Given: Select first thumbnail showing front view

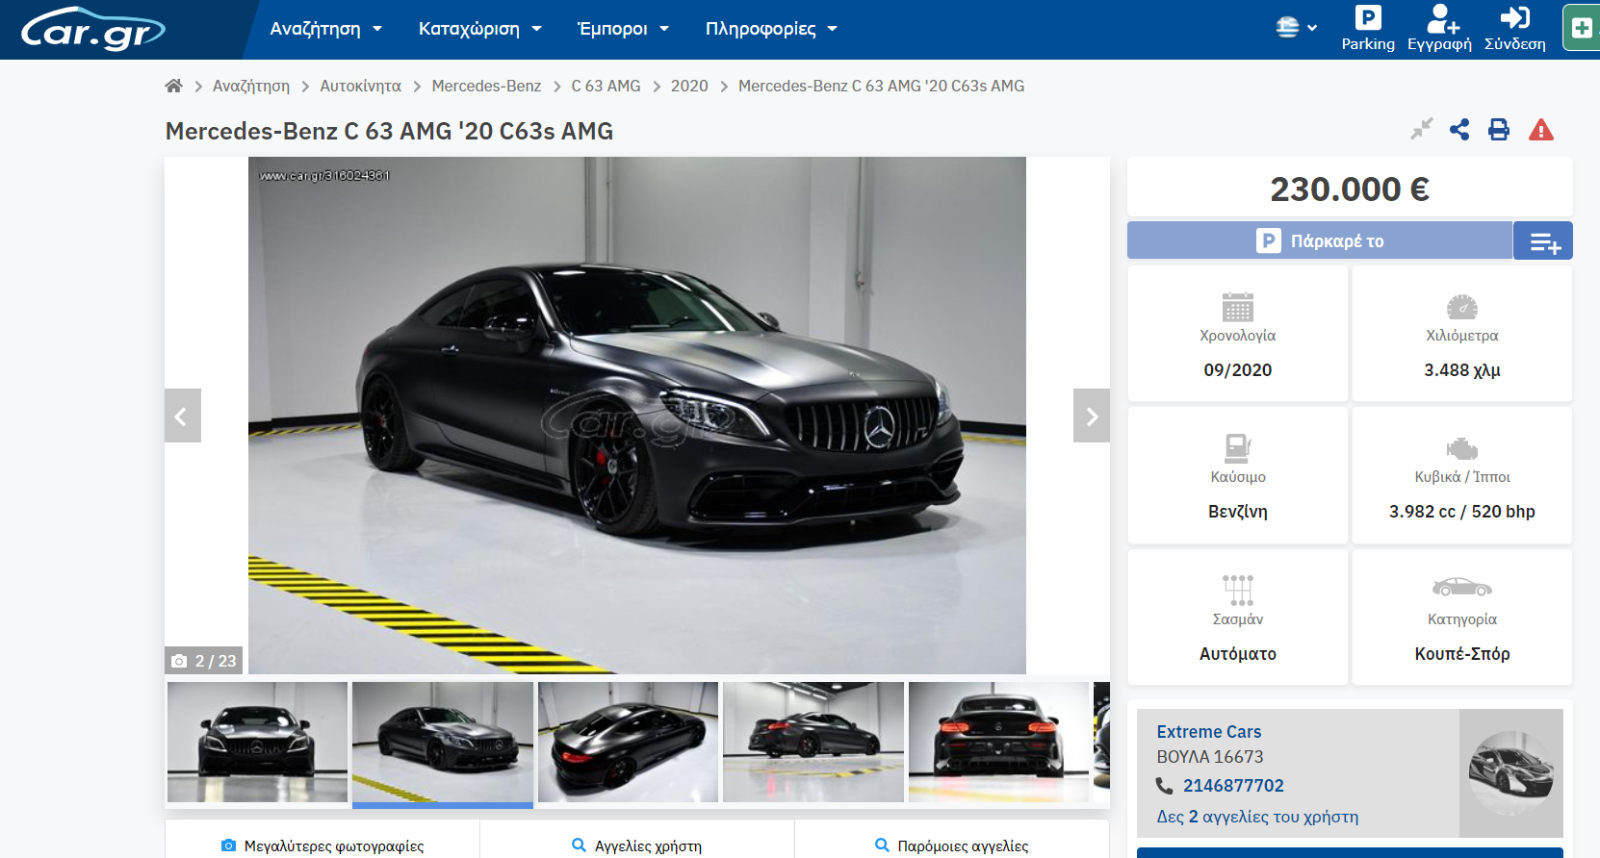Looking at the screenshot, I should (x=257, y=742).
